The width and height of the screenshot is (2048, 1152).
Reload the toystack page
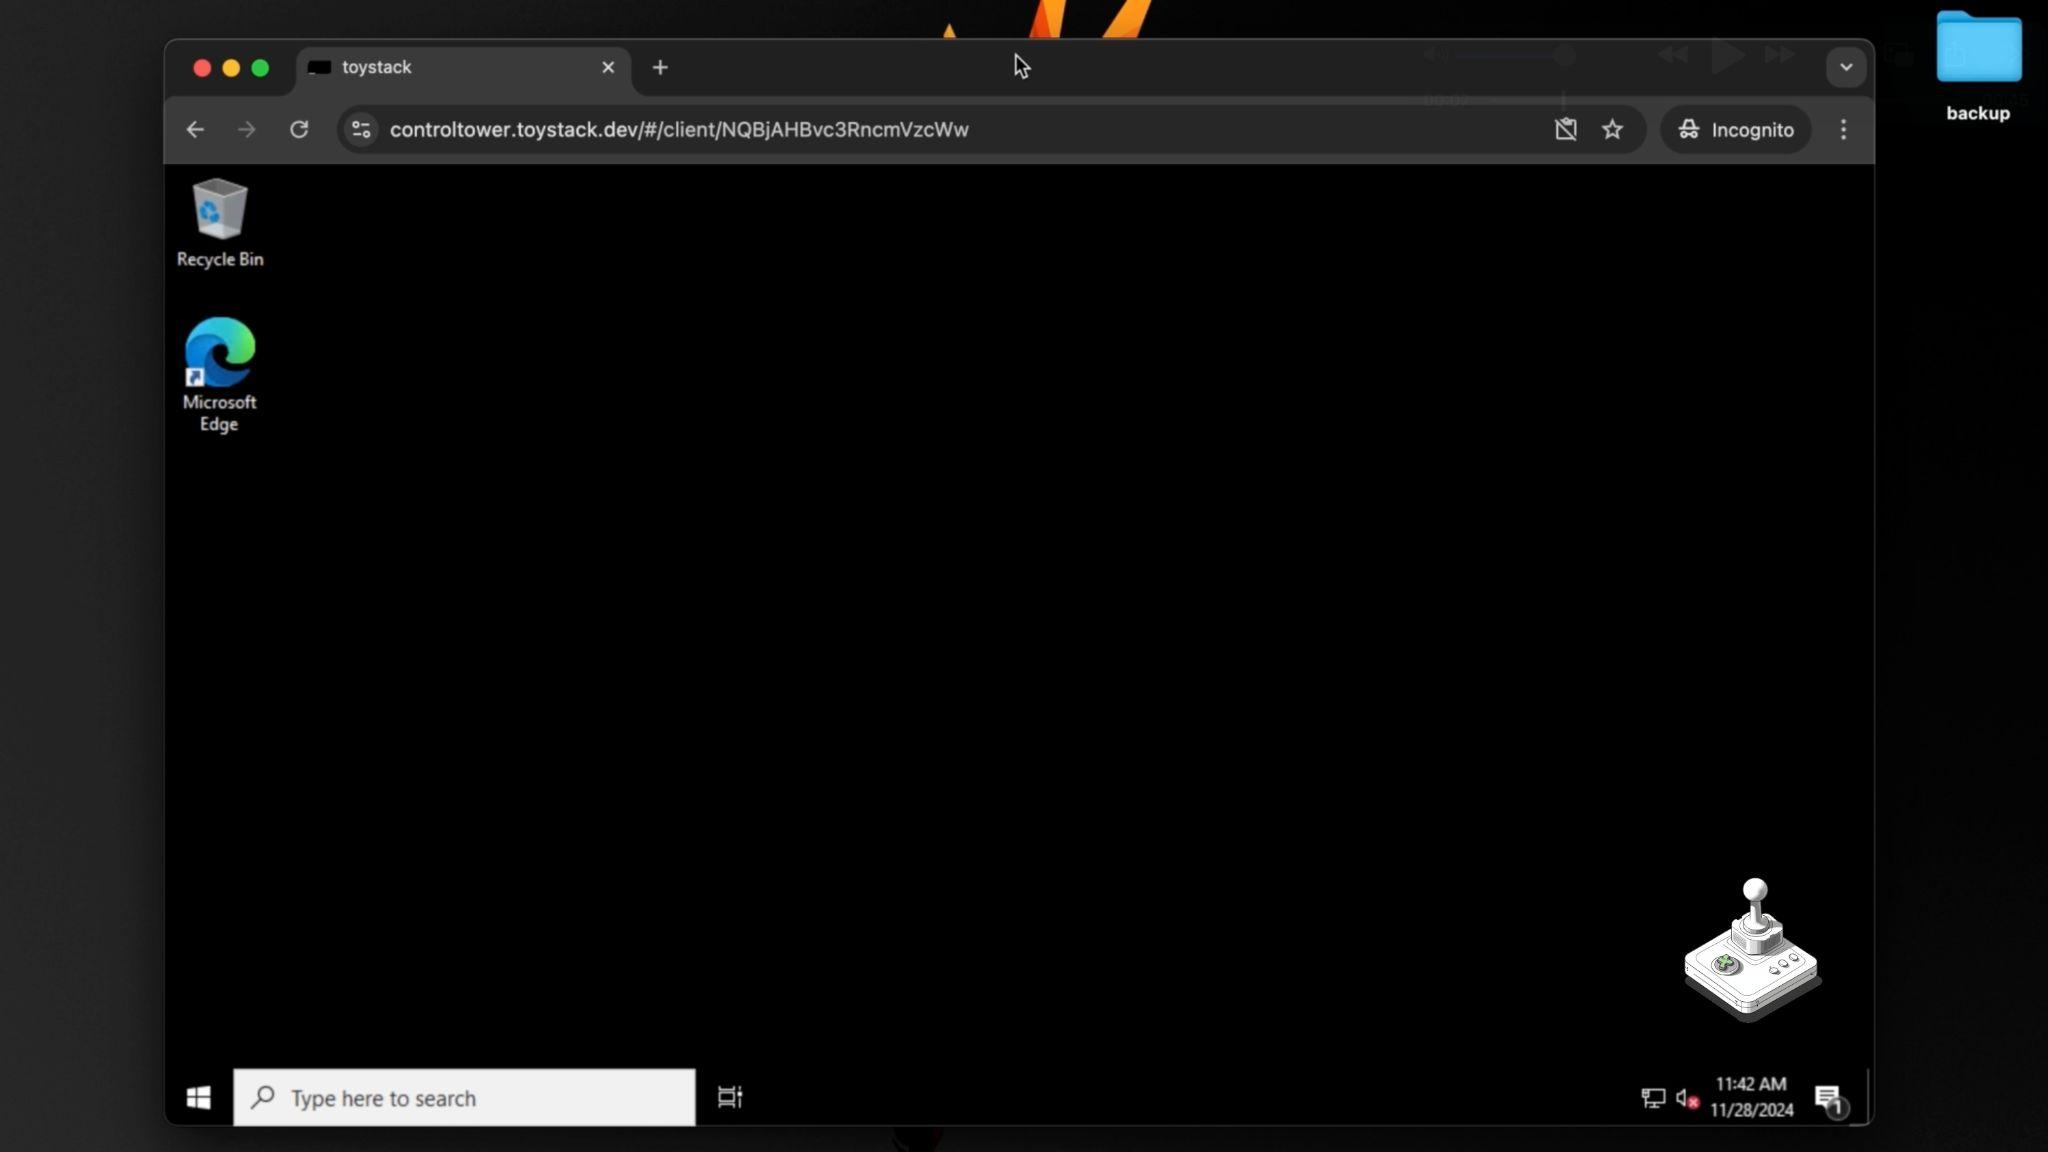tap(298, 129)
